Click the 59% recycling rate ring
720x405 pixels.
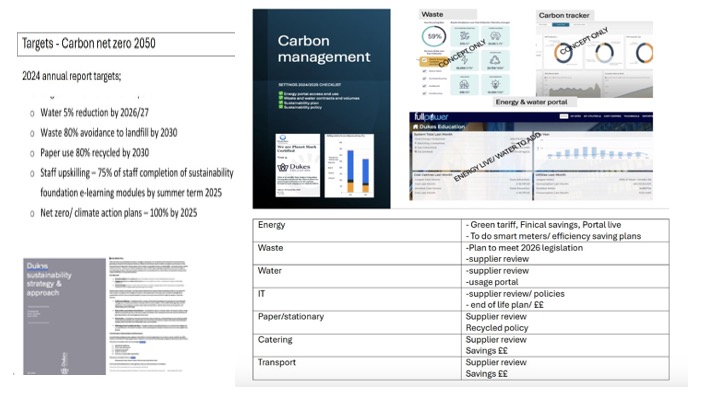point(434,36)
